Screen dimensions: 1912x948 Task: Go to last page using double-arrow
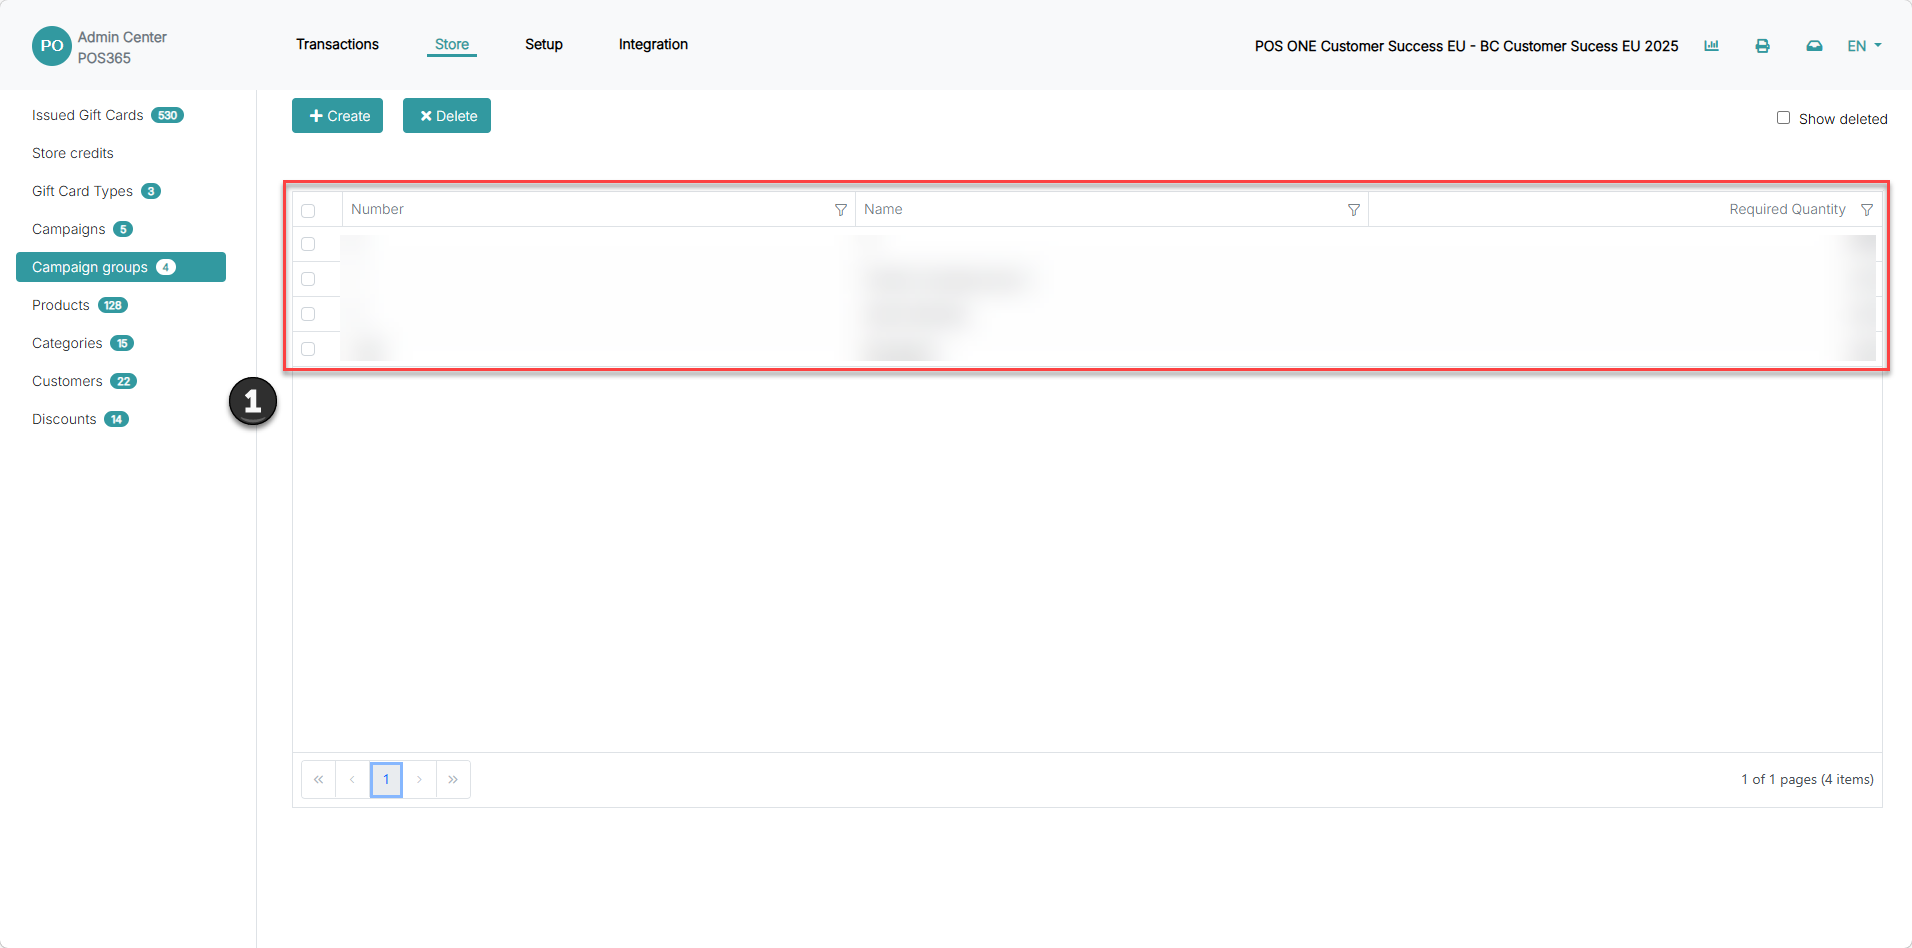click(453, 780)
